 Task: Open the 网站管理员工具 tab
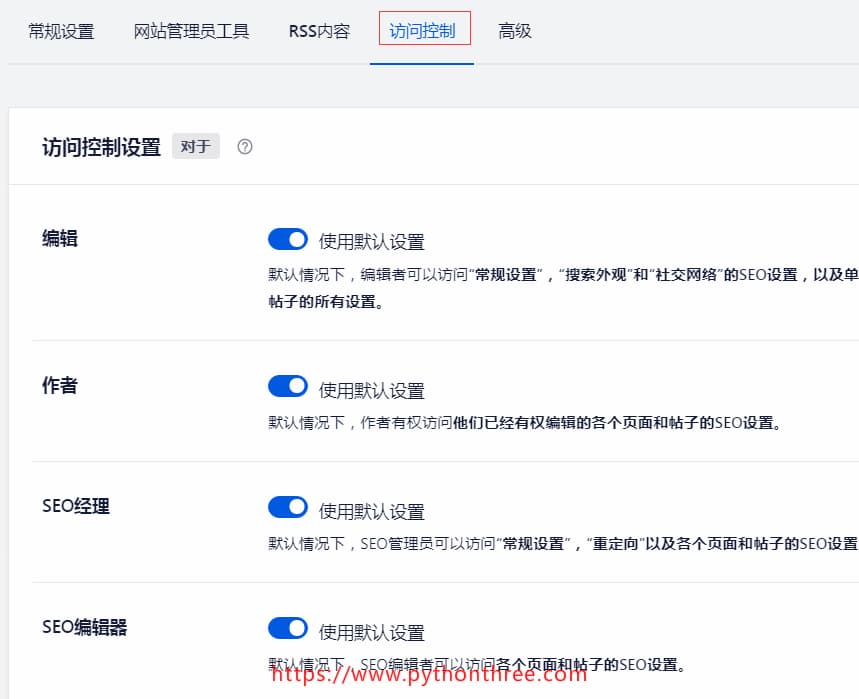coord(191,31)
